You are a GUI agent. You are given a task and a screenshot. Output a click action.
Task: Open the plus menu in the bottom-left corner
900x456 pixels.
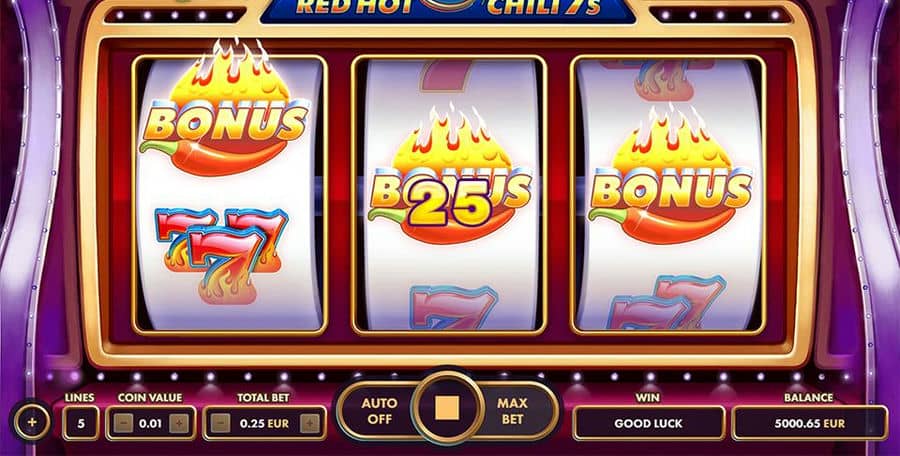(32, 422)
